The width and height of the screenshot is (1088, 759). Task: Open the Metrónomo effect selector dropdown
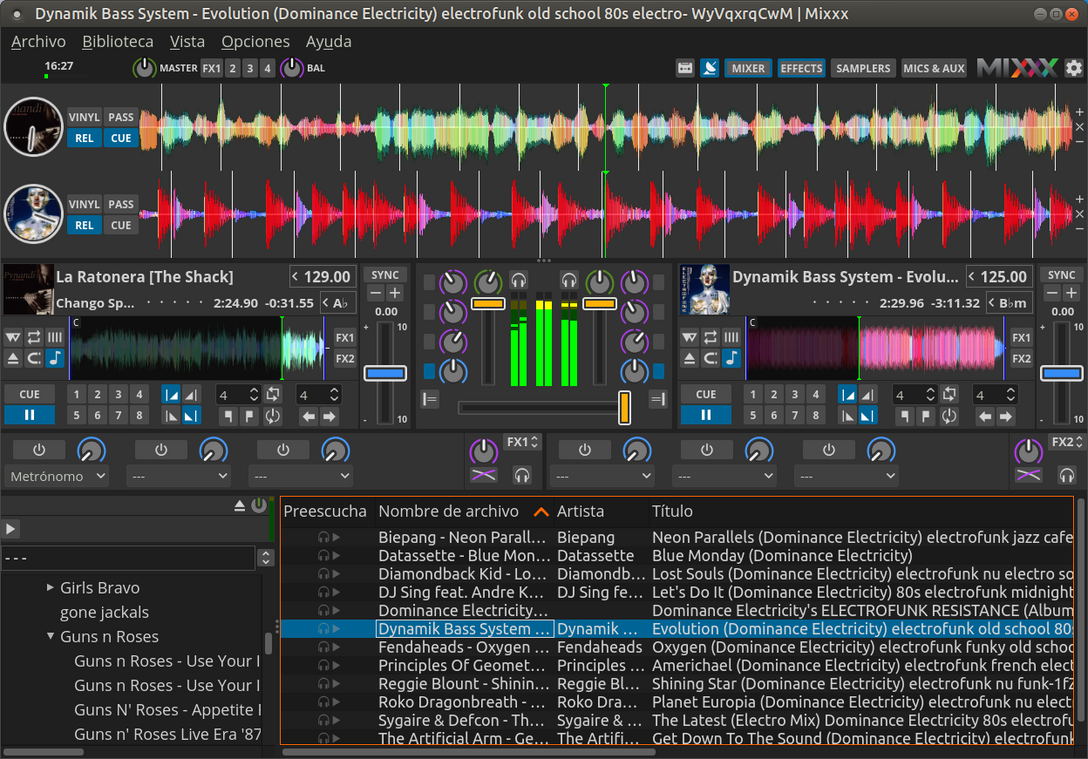tap(56, 476)
